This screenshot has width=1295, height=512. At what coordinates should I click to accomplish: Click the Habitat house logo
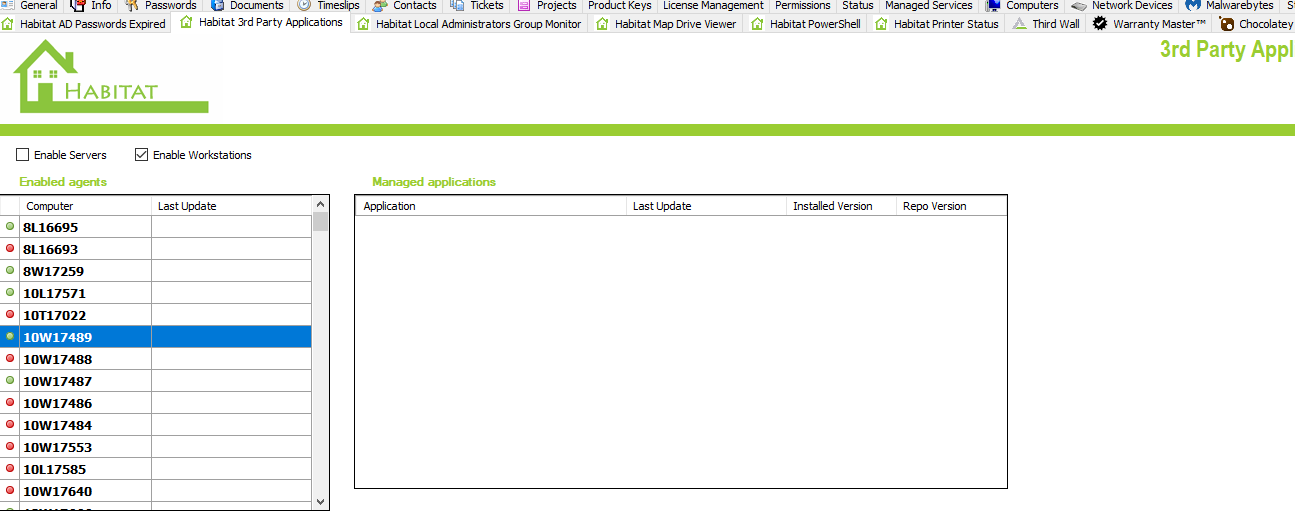tap(44, 77)
